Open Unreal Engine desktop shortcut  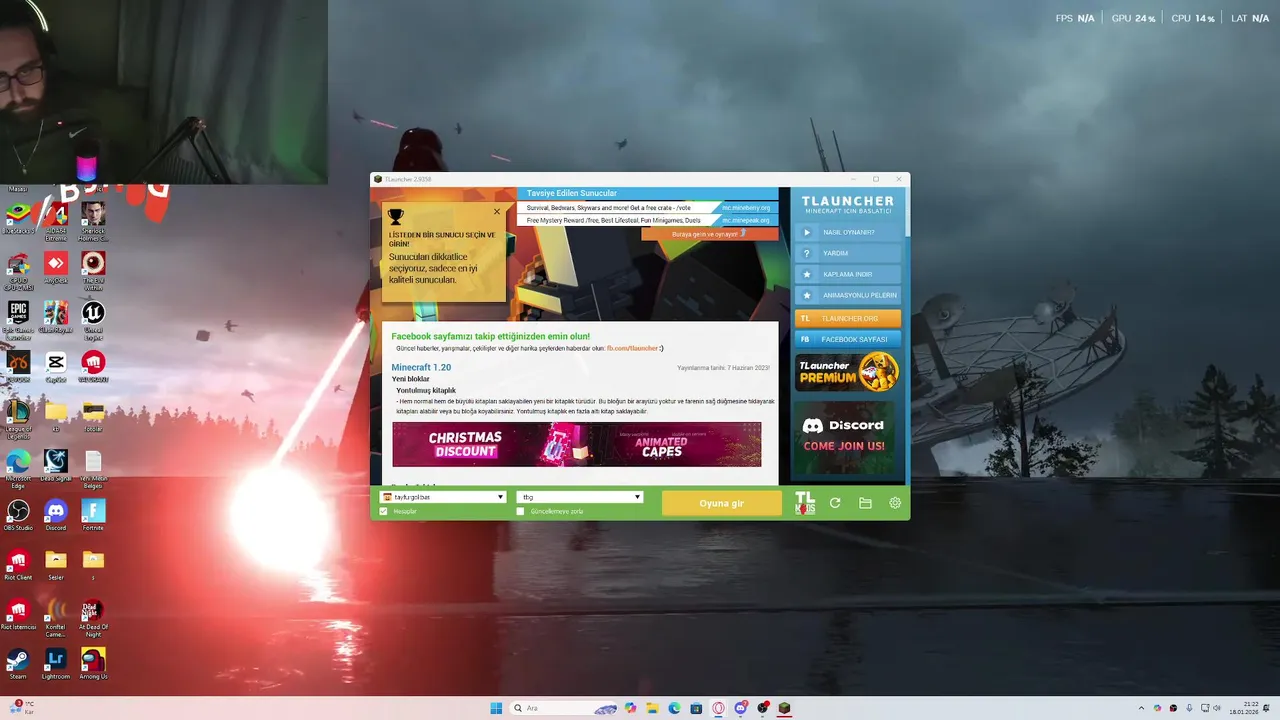point(93,320)
